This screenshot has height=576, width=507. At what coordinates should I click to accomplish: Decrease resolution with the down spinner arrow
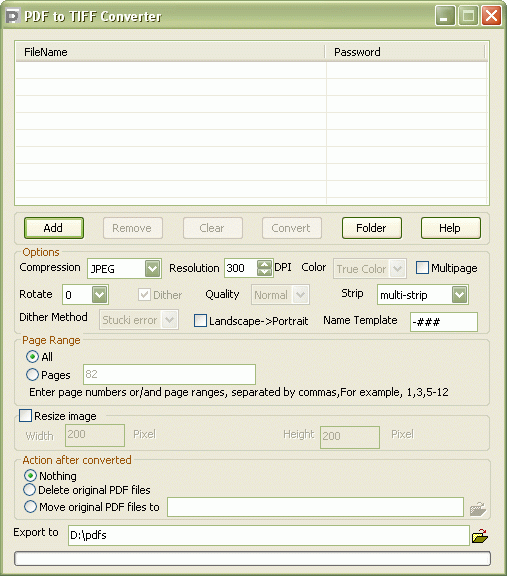264,272
